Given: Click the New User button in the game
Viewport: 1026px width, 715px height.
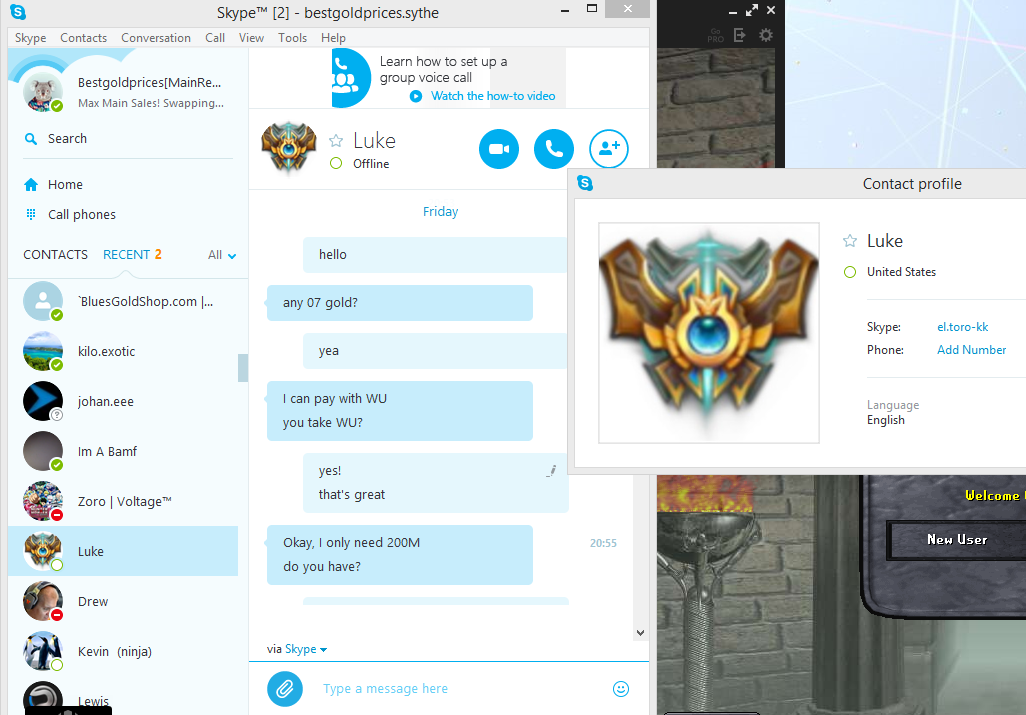Looking at the screenshot, I should [x=957, y=540].
